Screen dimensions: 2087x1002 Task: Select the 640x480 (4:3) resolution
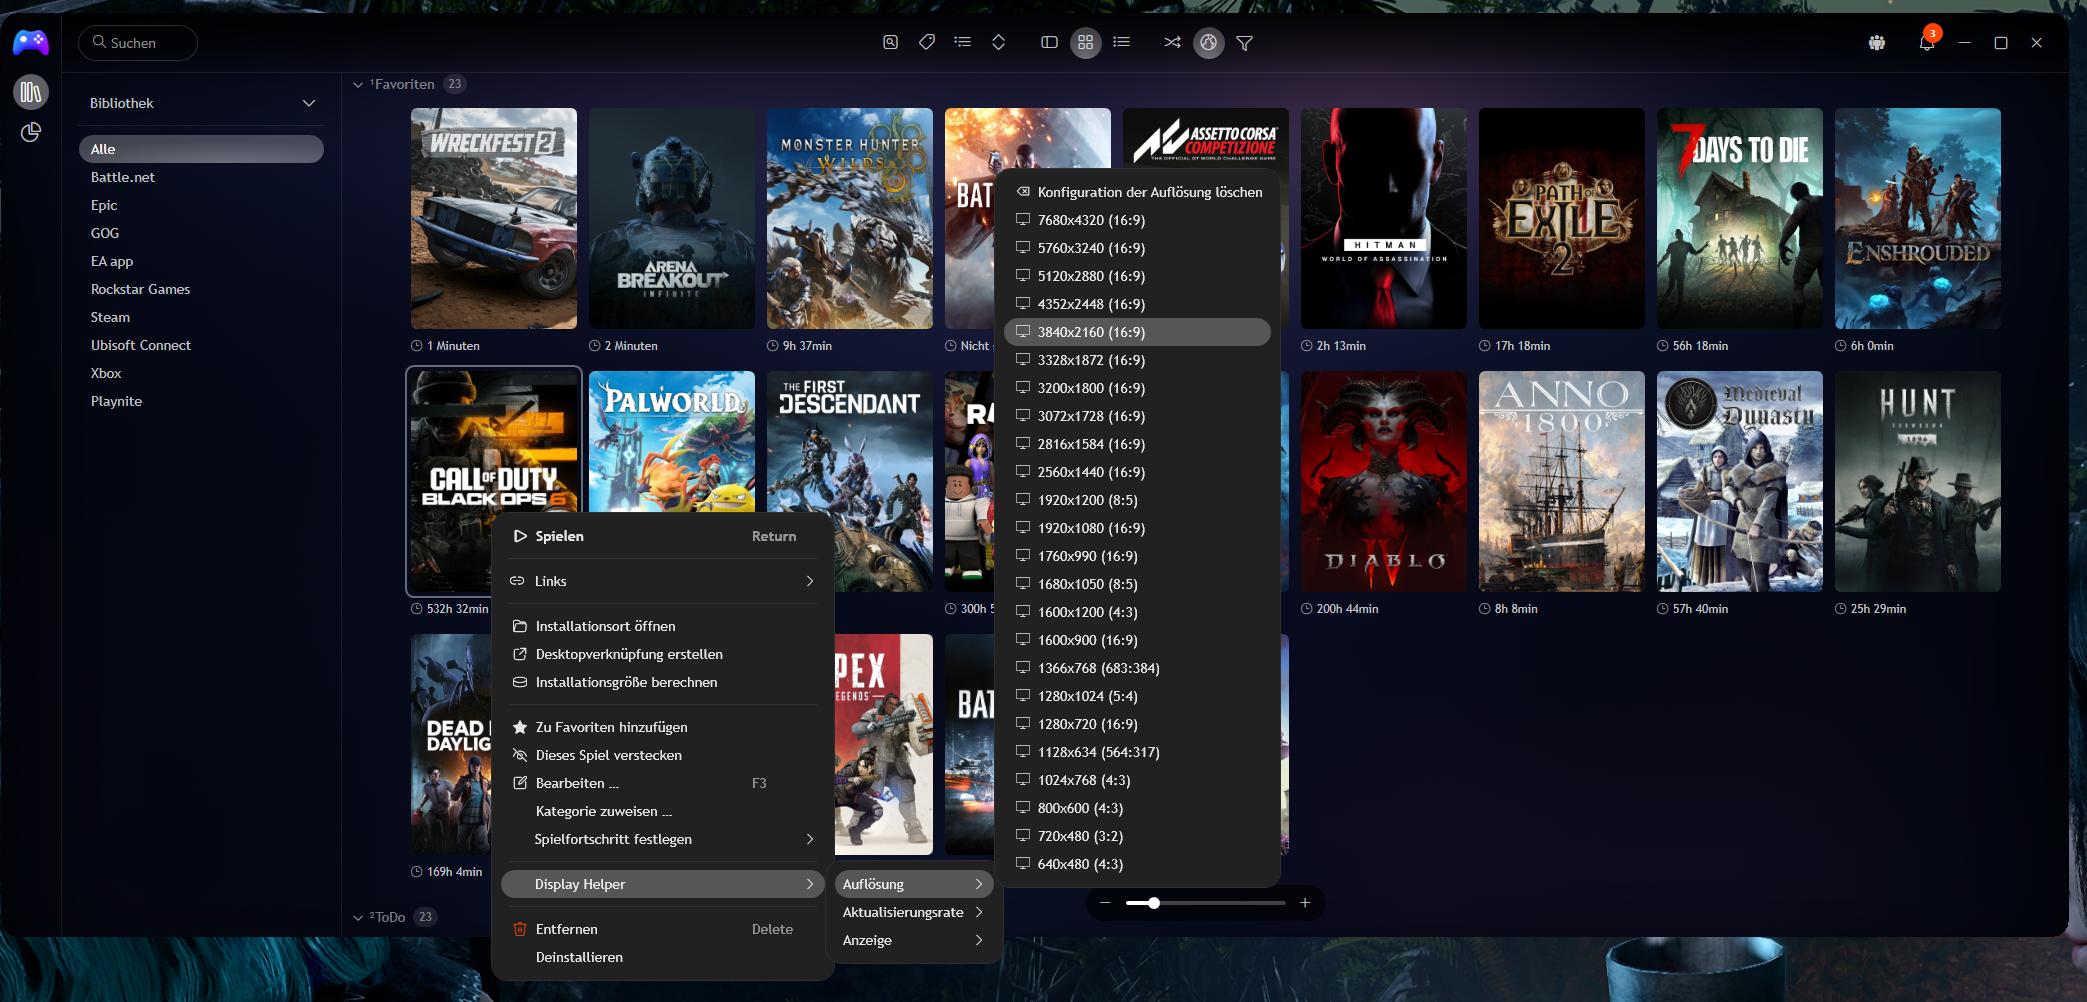pyautogui.click(x=1137, y=864)
